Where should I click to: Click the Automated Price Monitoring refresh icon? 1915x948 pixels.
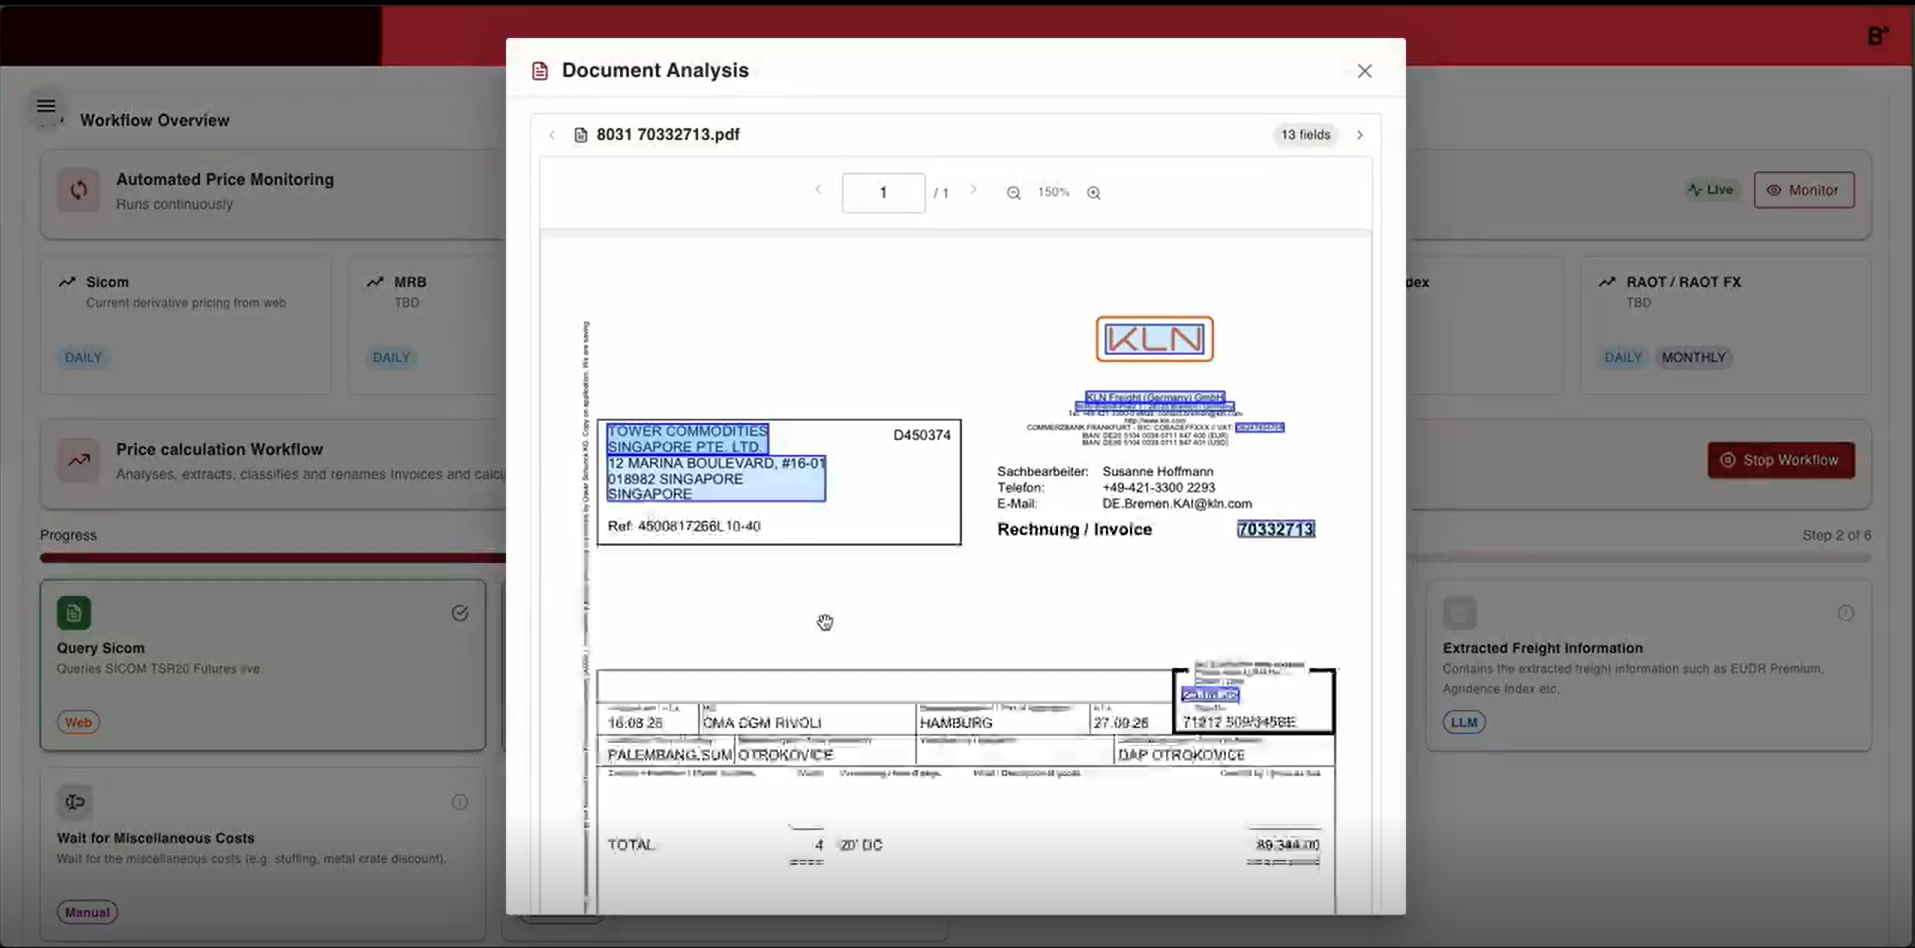pyautogui.click(x=78, y=190)
